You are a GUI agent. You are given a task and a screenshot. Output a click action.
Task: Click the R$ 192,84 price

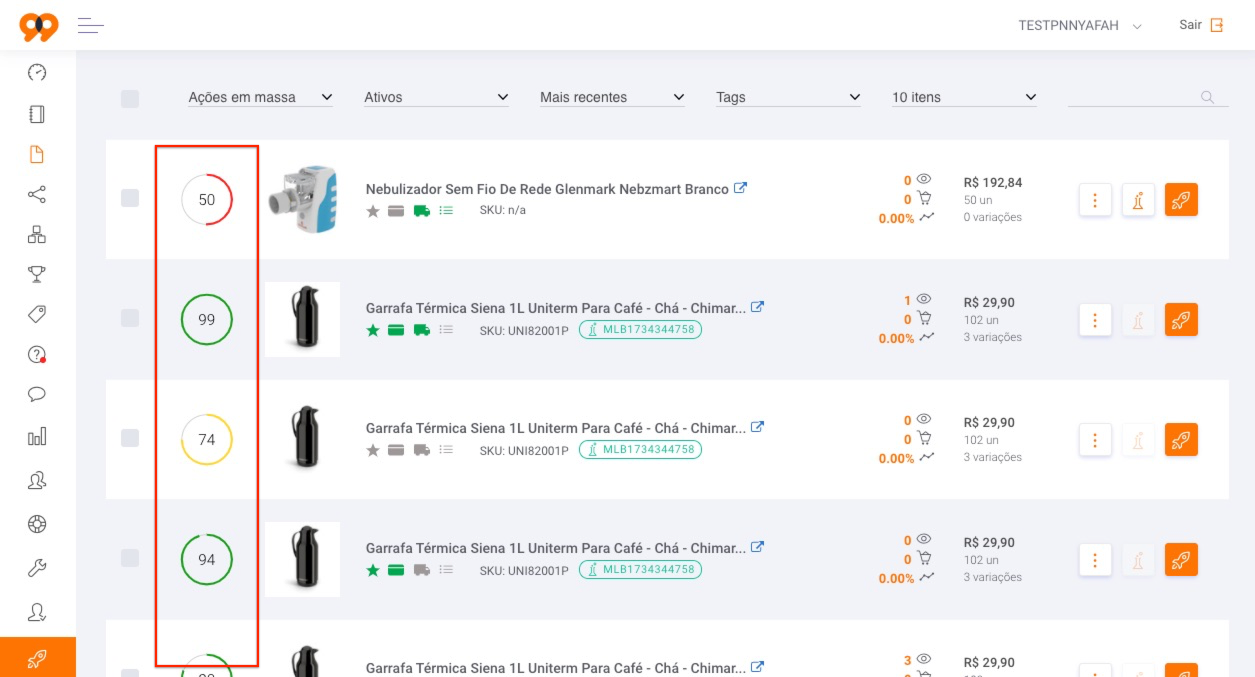point(993,182)
